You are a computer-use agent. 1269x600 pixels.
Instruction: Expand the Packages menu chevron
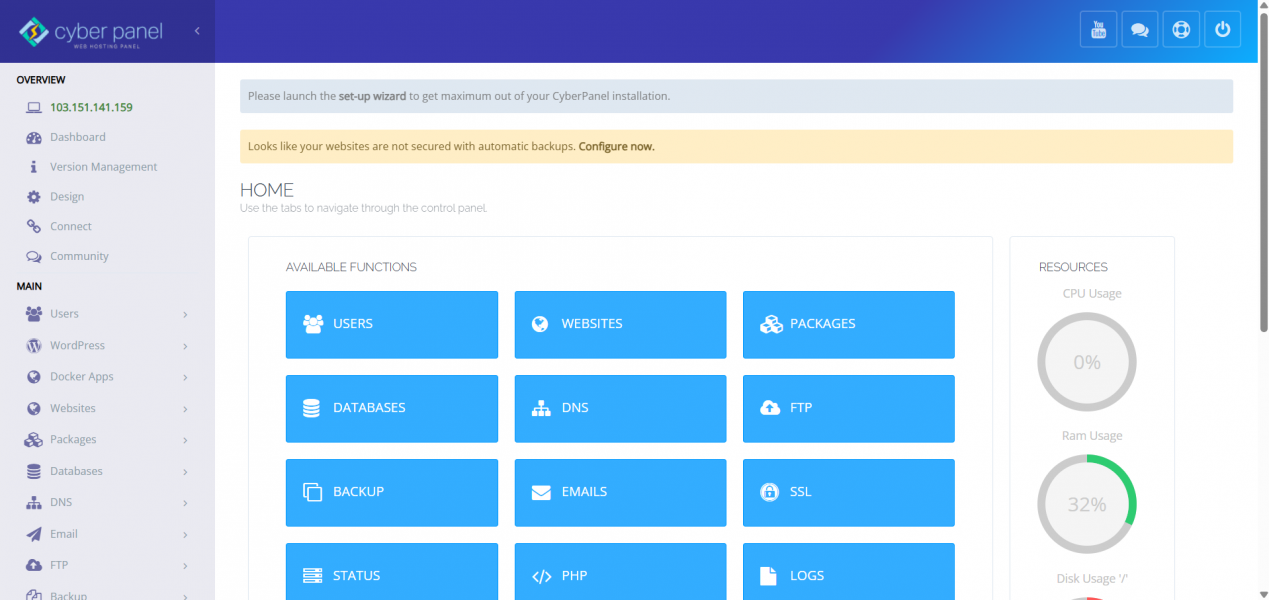click(186, 440)
